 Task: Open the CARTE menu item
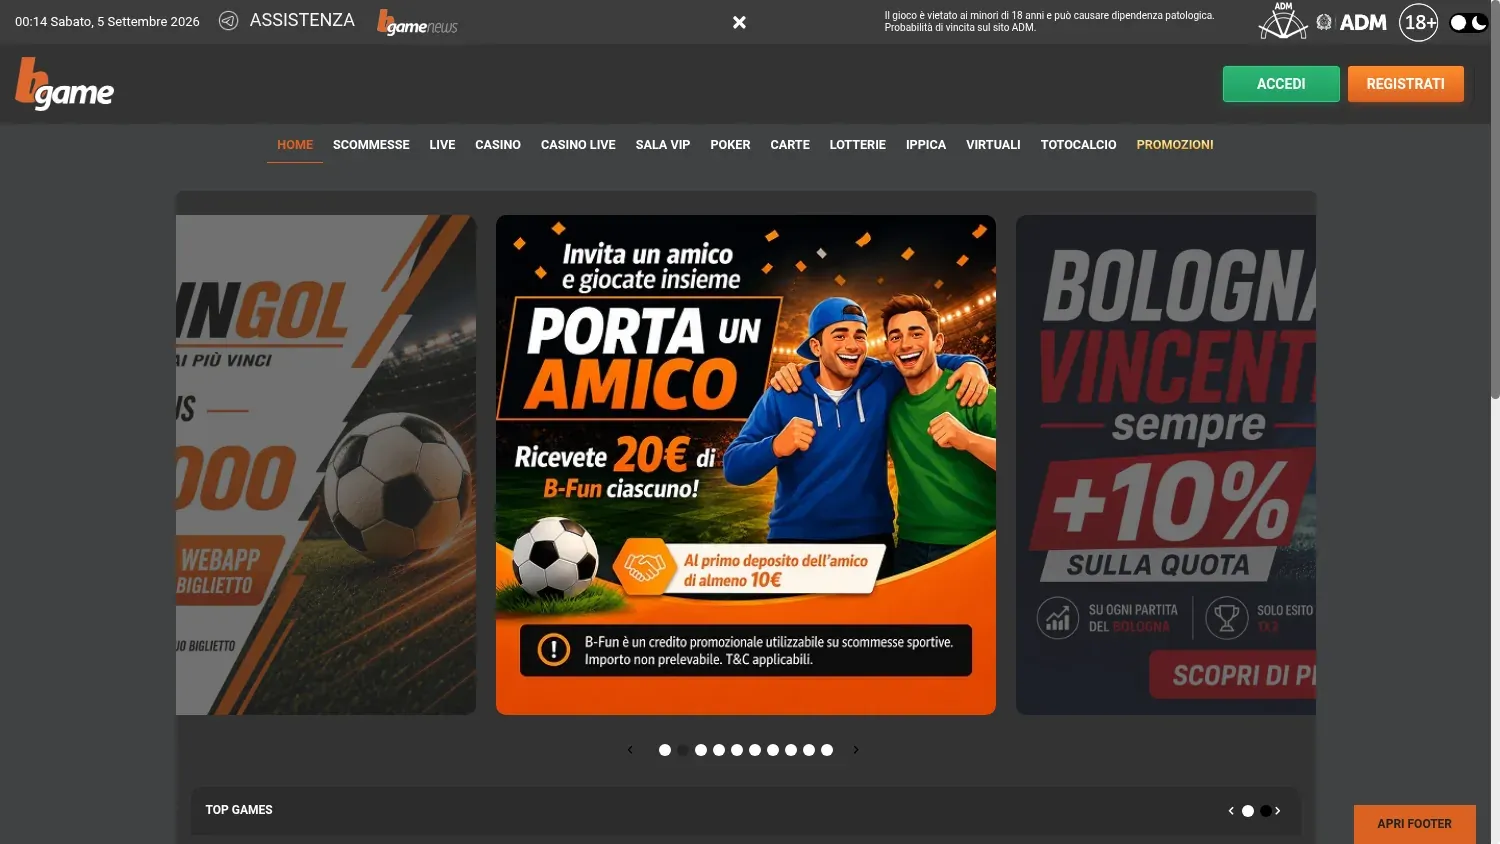790,145
